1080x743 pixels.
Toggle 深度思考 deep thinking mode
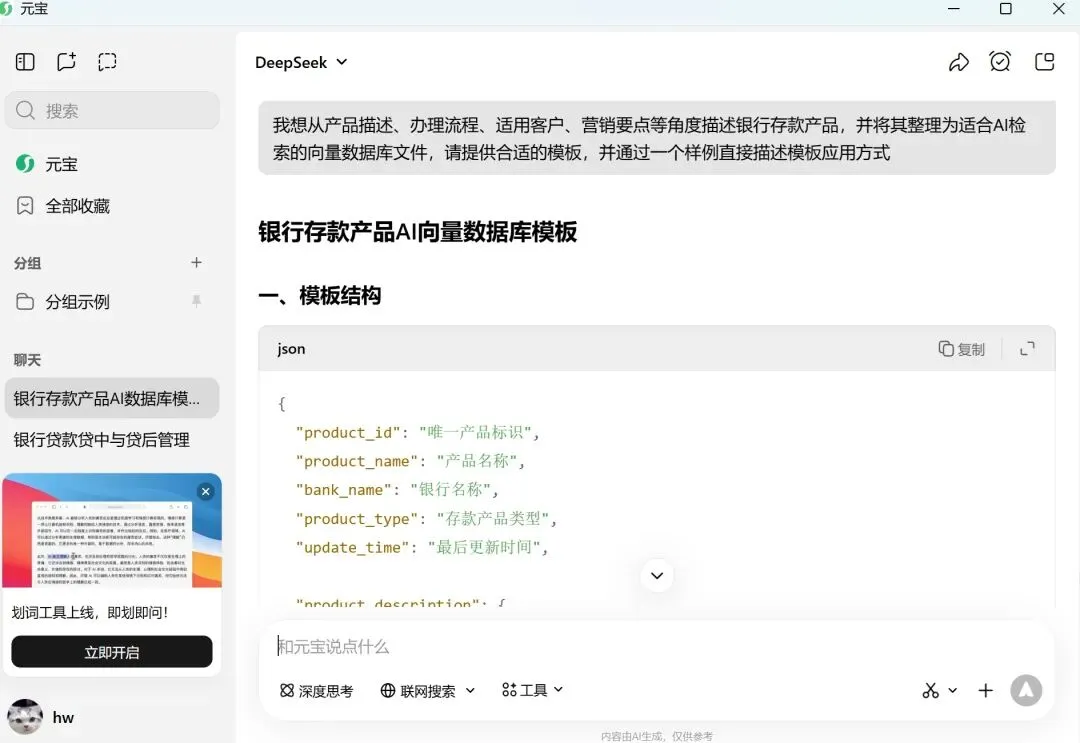[316, 690]
